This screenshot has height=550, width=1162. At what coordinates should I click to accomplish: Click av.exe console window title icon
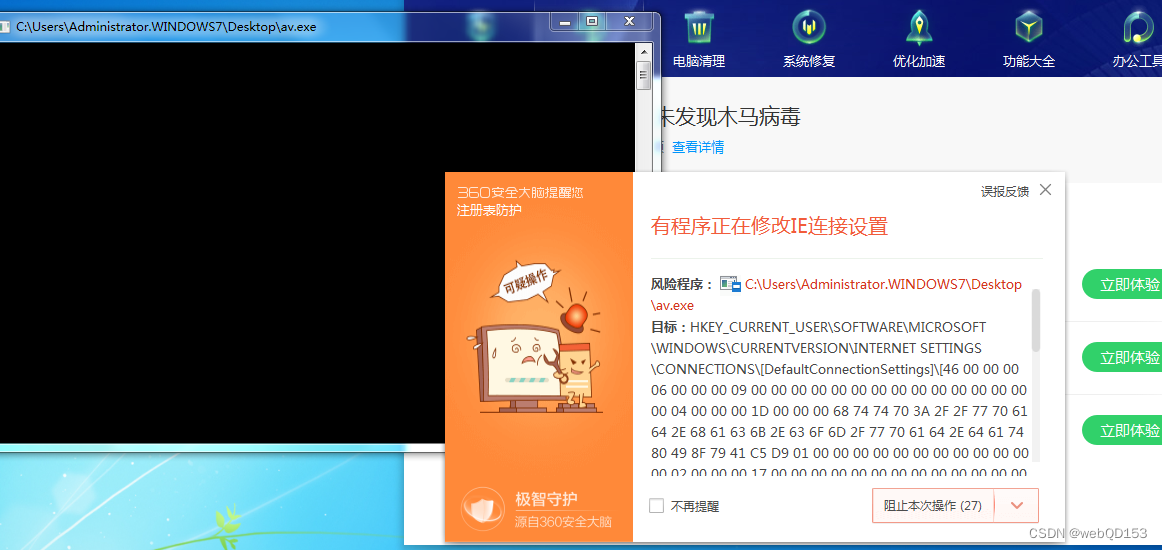[x=4, y=26]
